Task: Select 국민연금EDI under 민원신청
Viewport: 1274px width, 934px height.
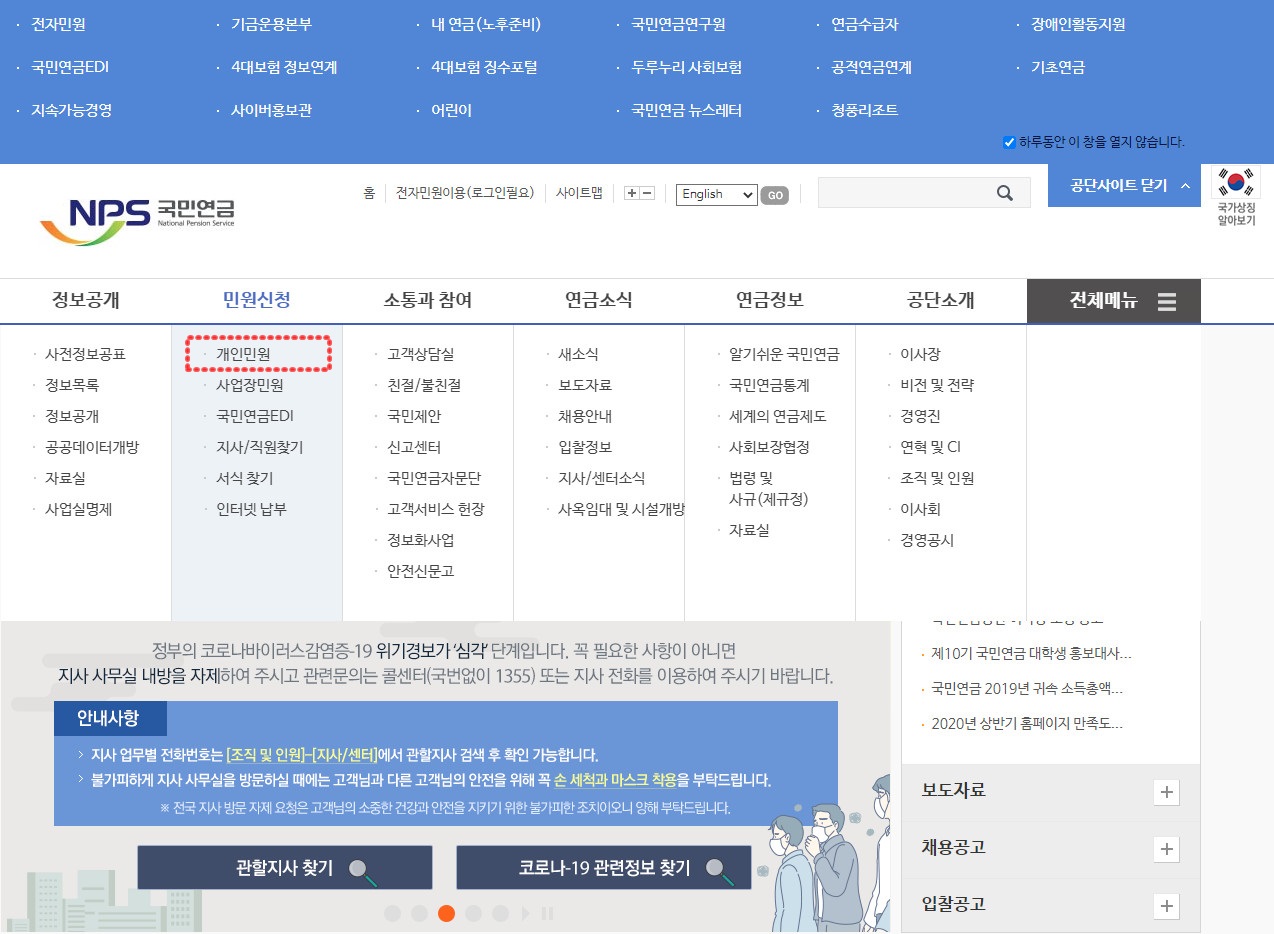Action: (255, 416)
